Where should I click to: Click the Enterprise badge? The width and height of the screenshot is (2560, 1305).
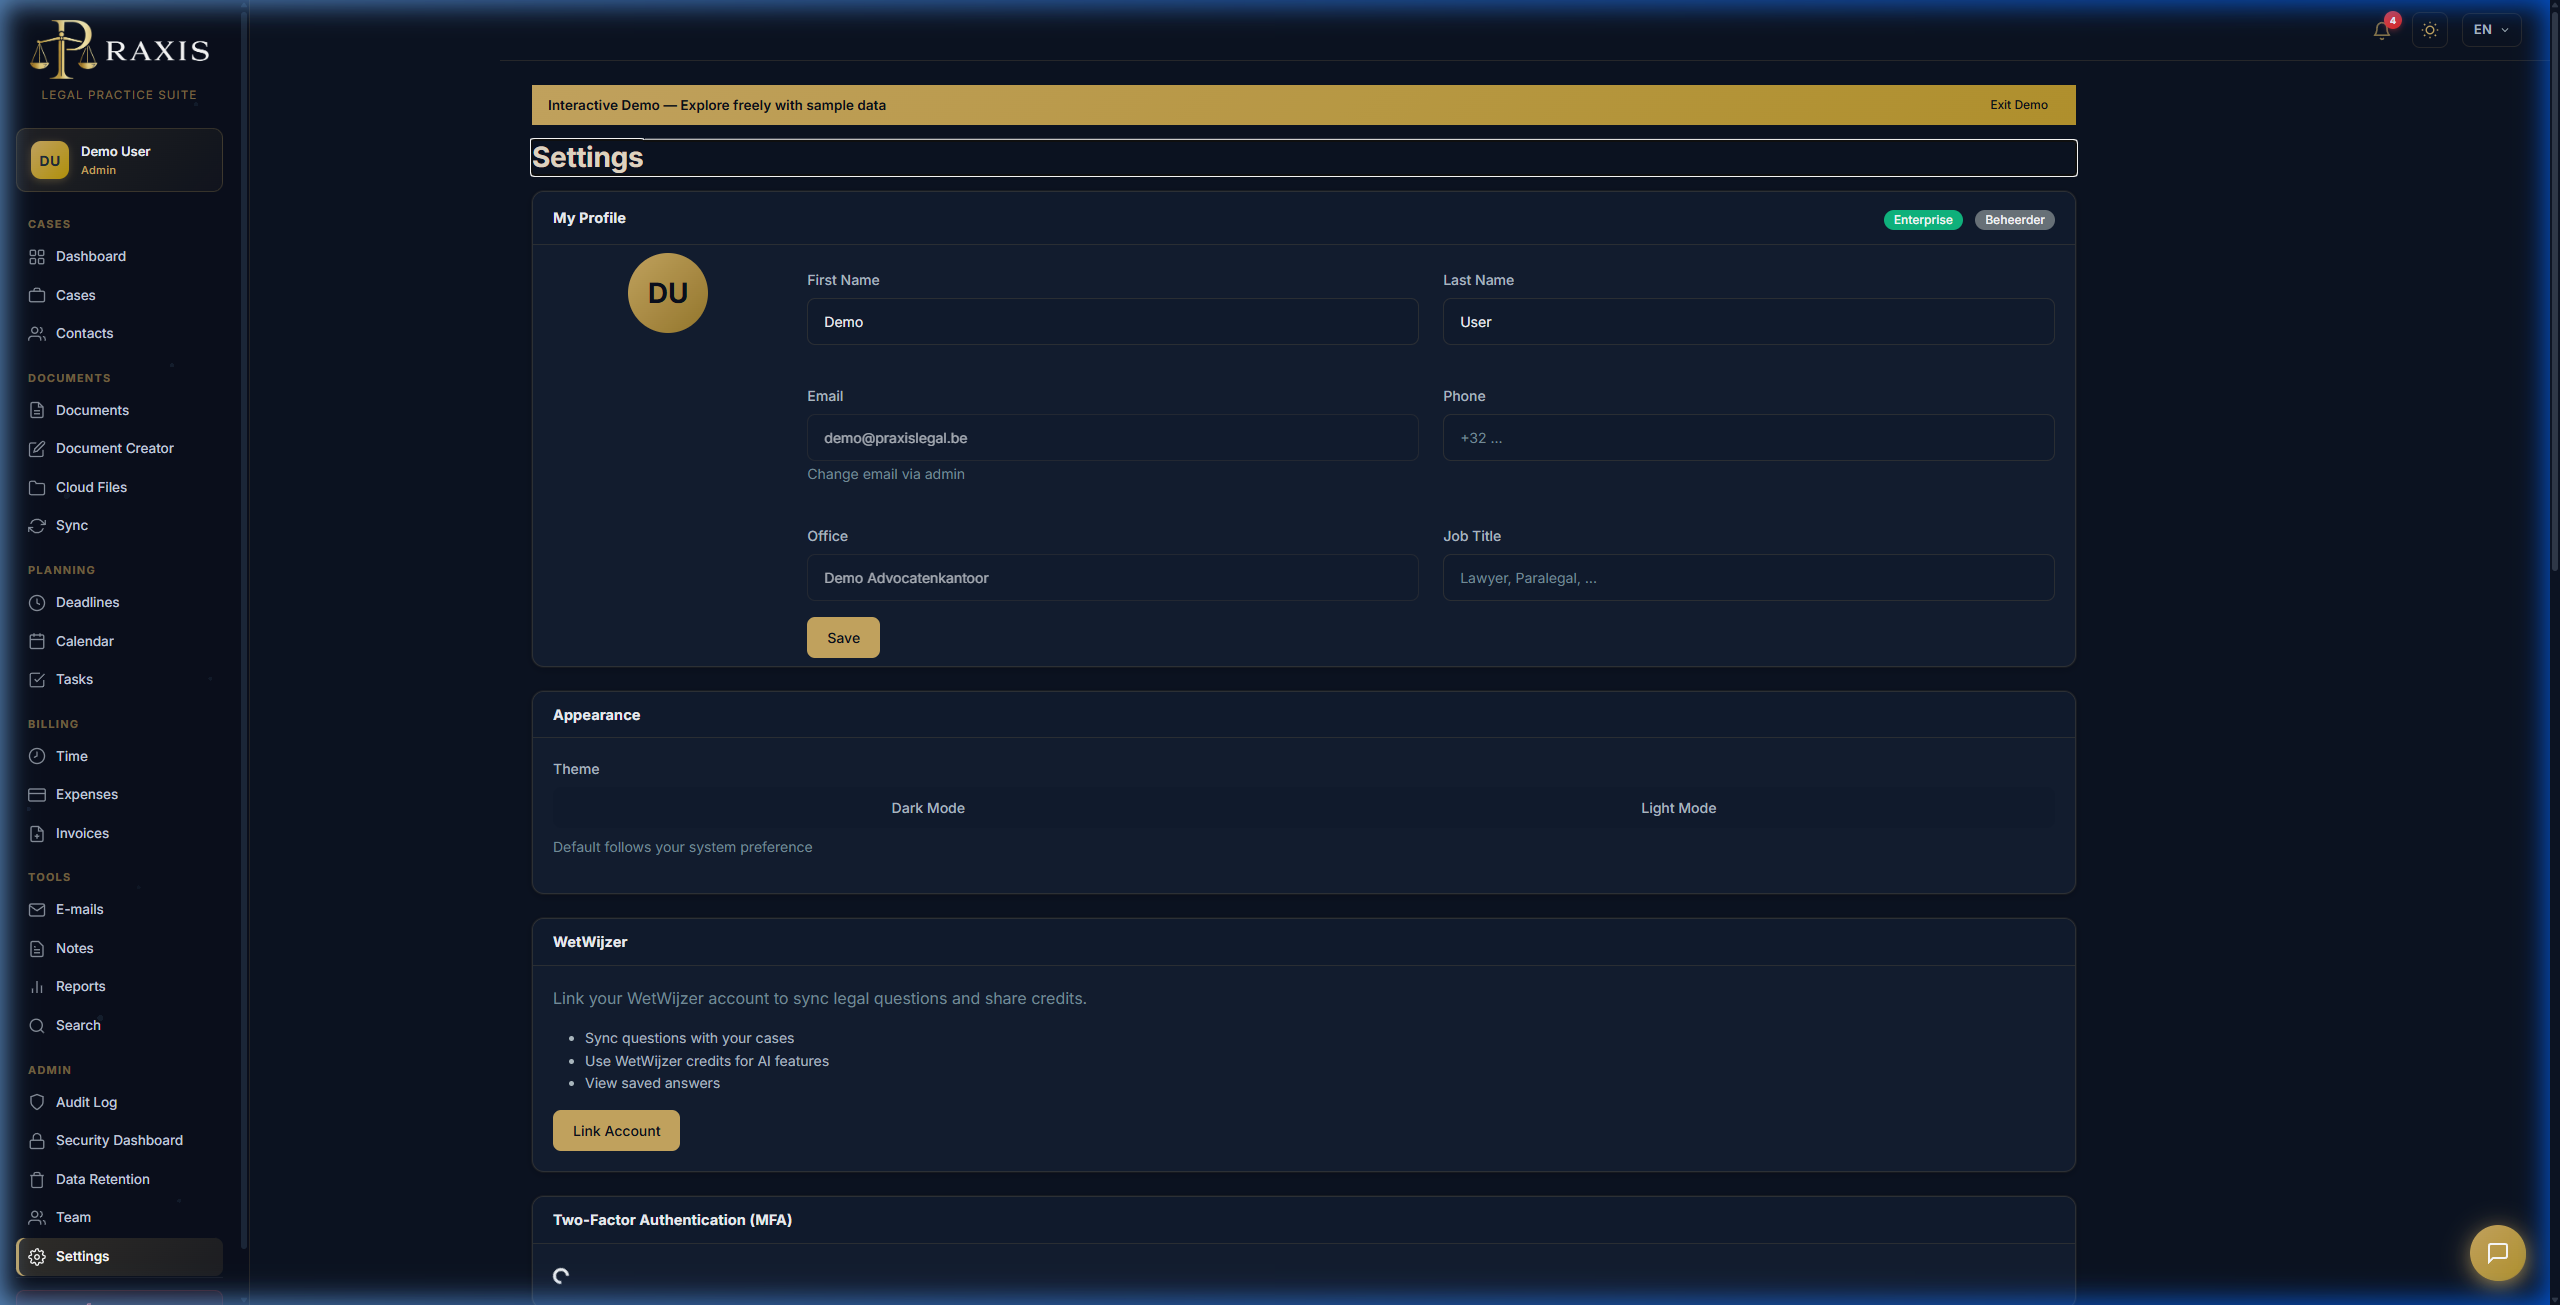1923,220
